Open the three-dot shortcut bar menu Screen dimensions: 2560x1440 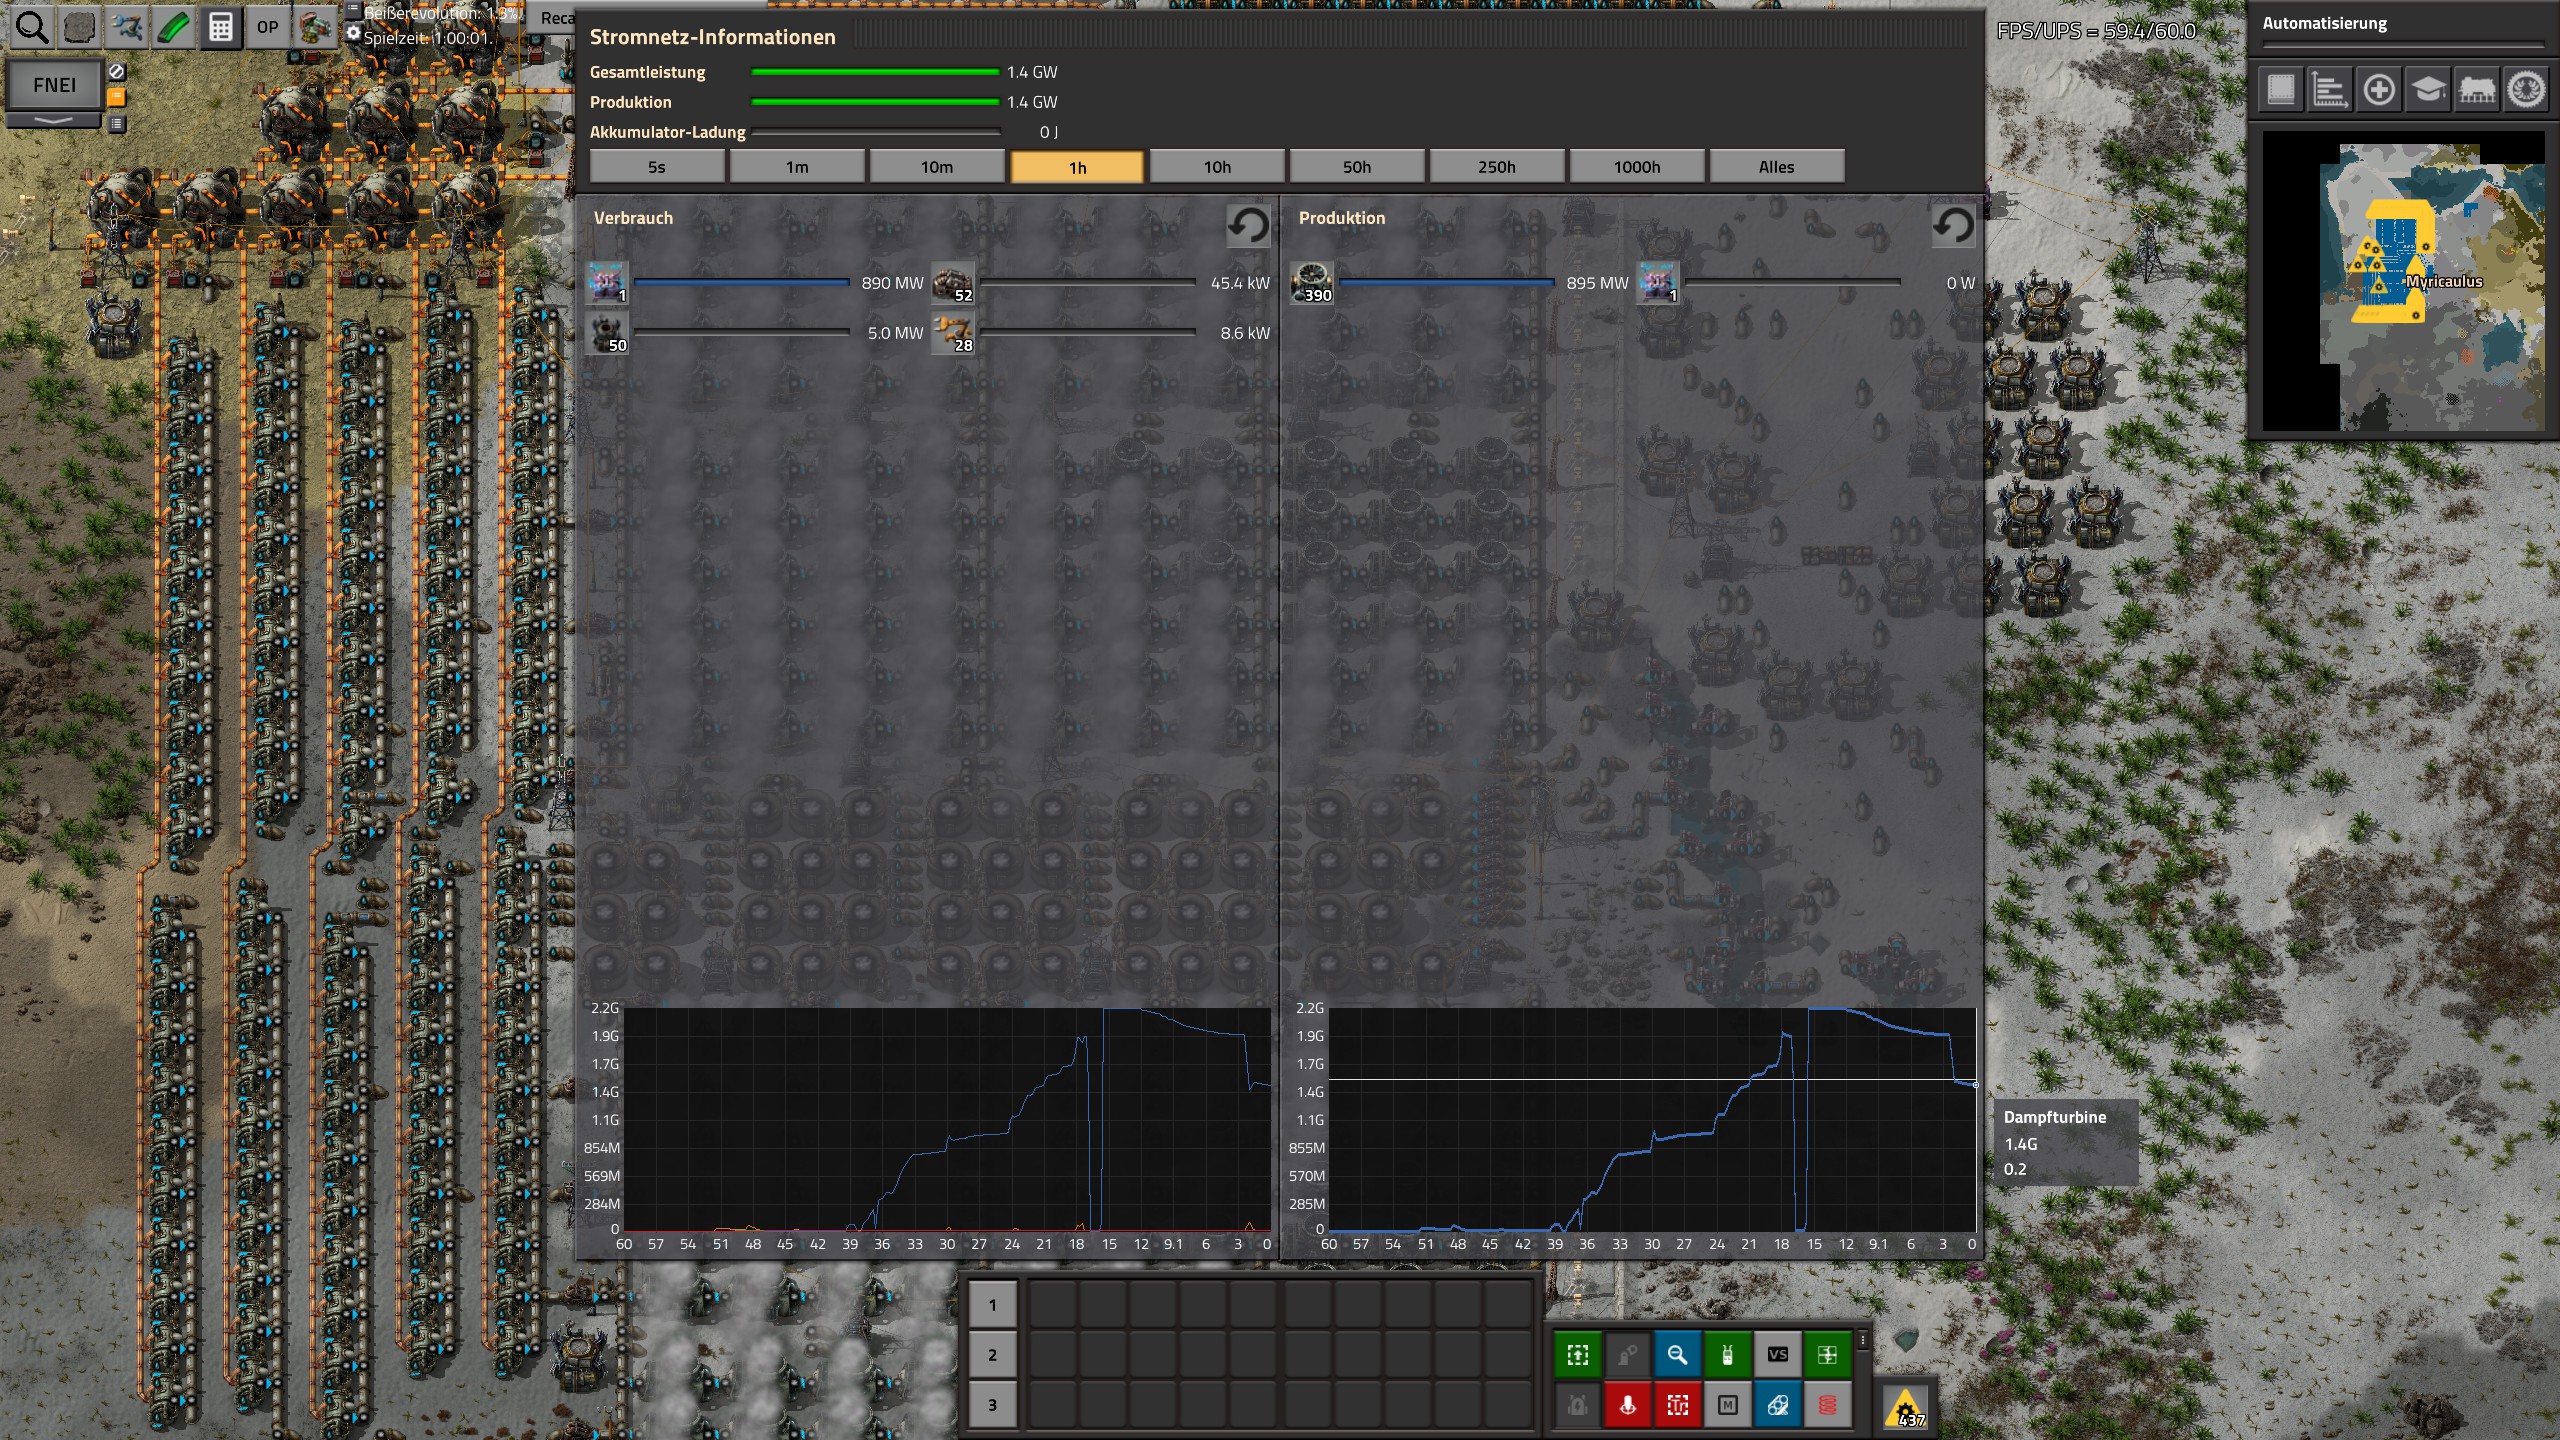click(x=1862, y=1340)
